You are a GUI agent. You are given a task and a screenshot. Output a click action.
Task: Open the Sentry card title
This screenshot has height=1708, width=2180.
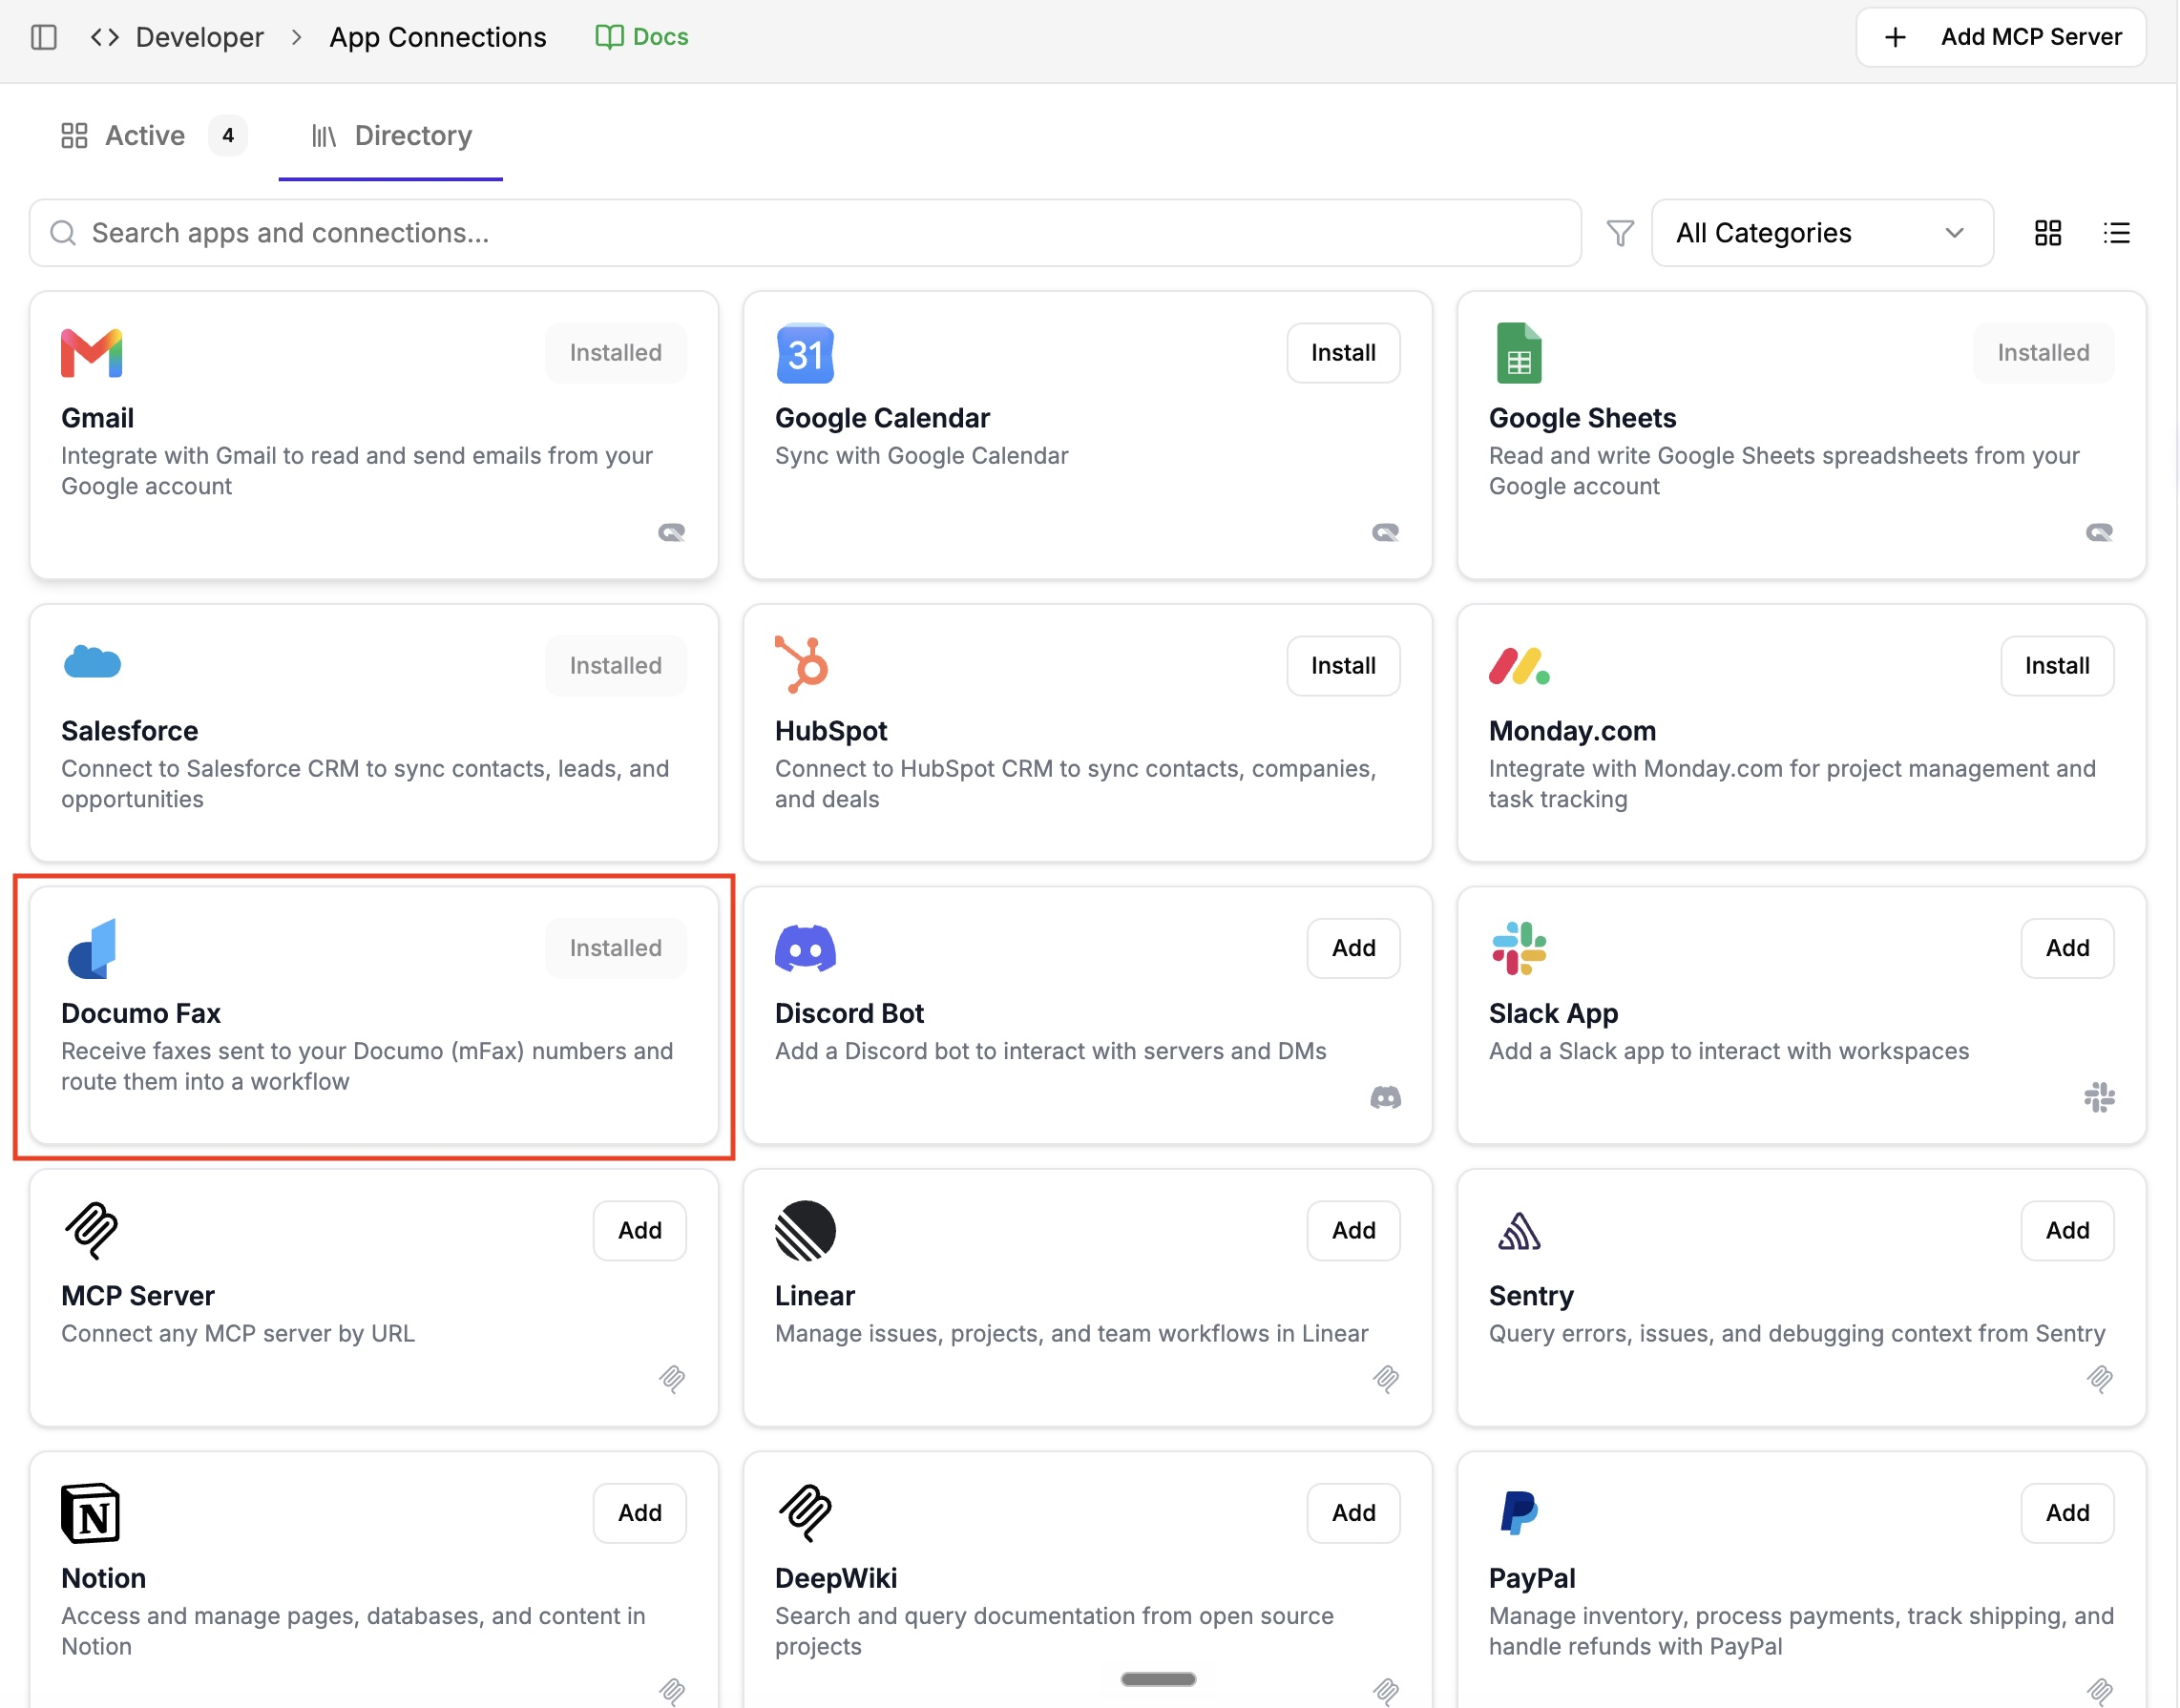pos(1531,1296)
